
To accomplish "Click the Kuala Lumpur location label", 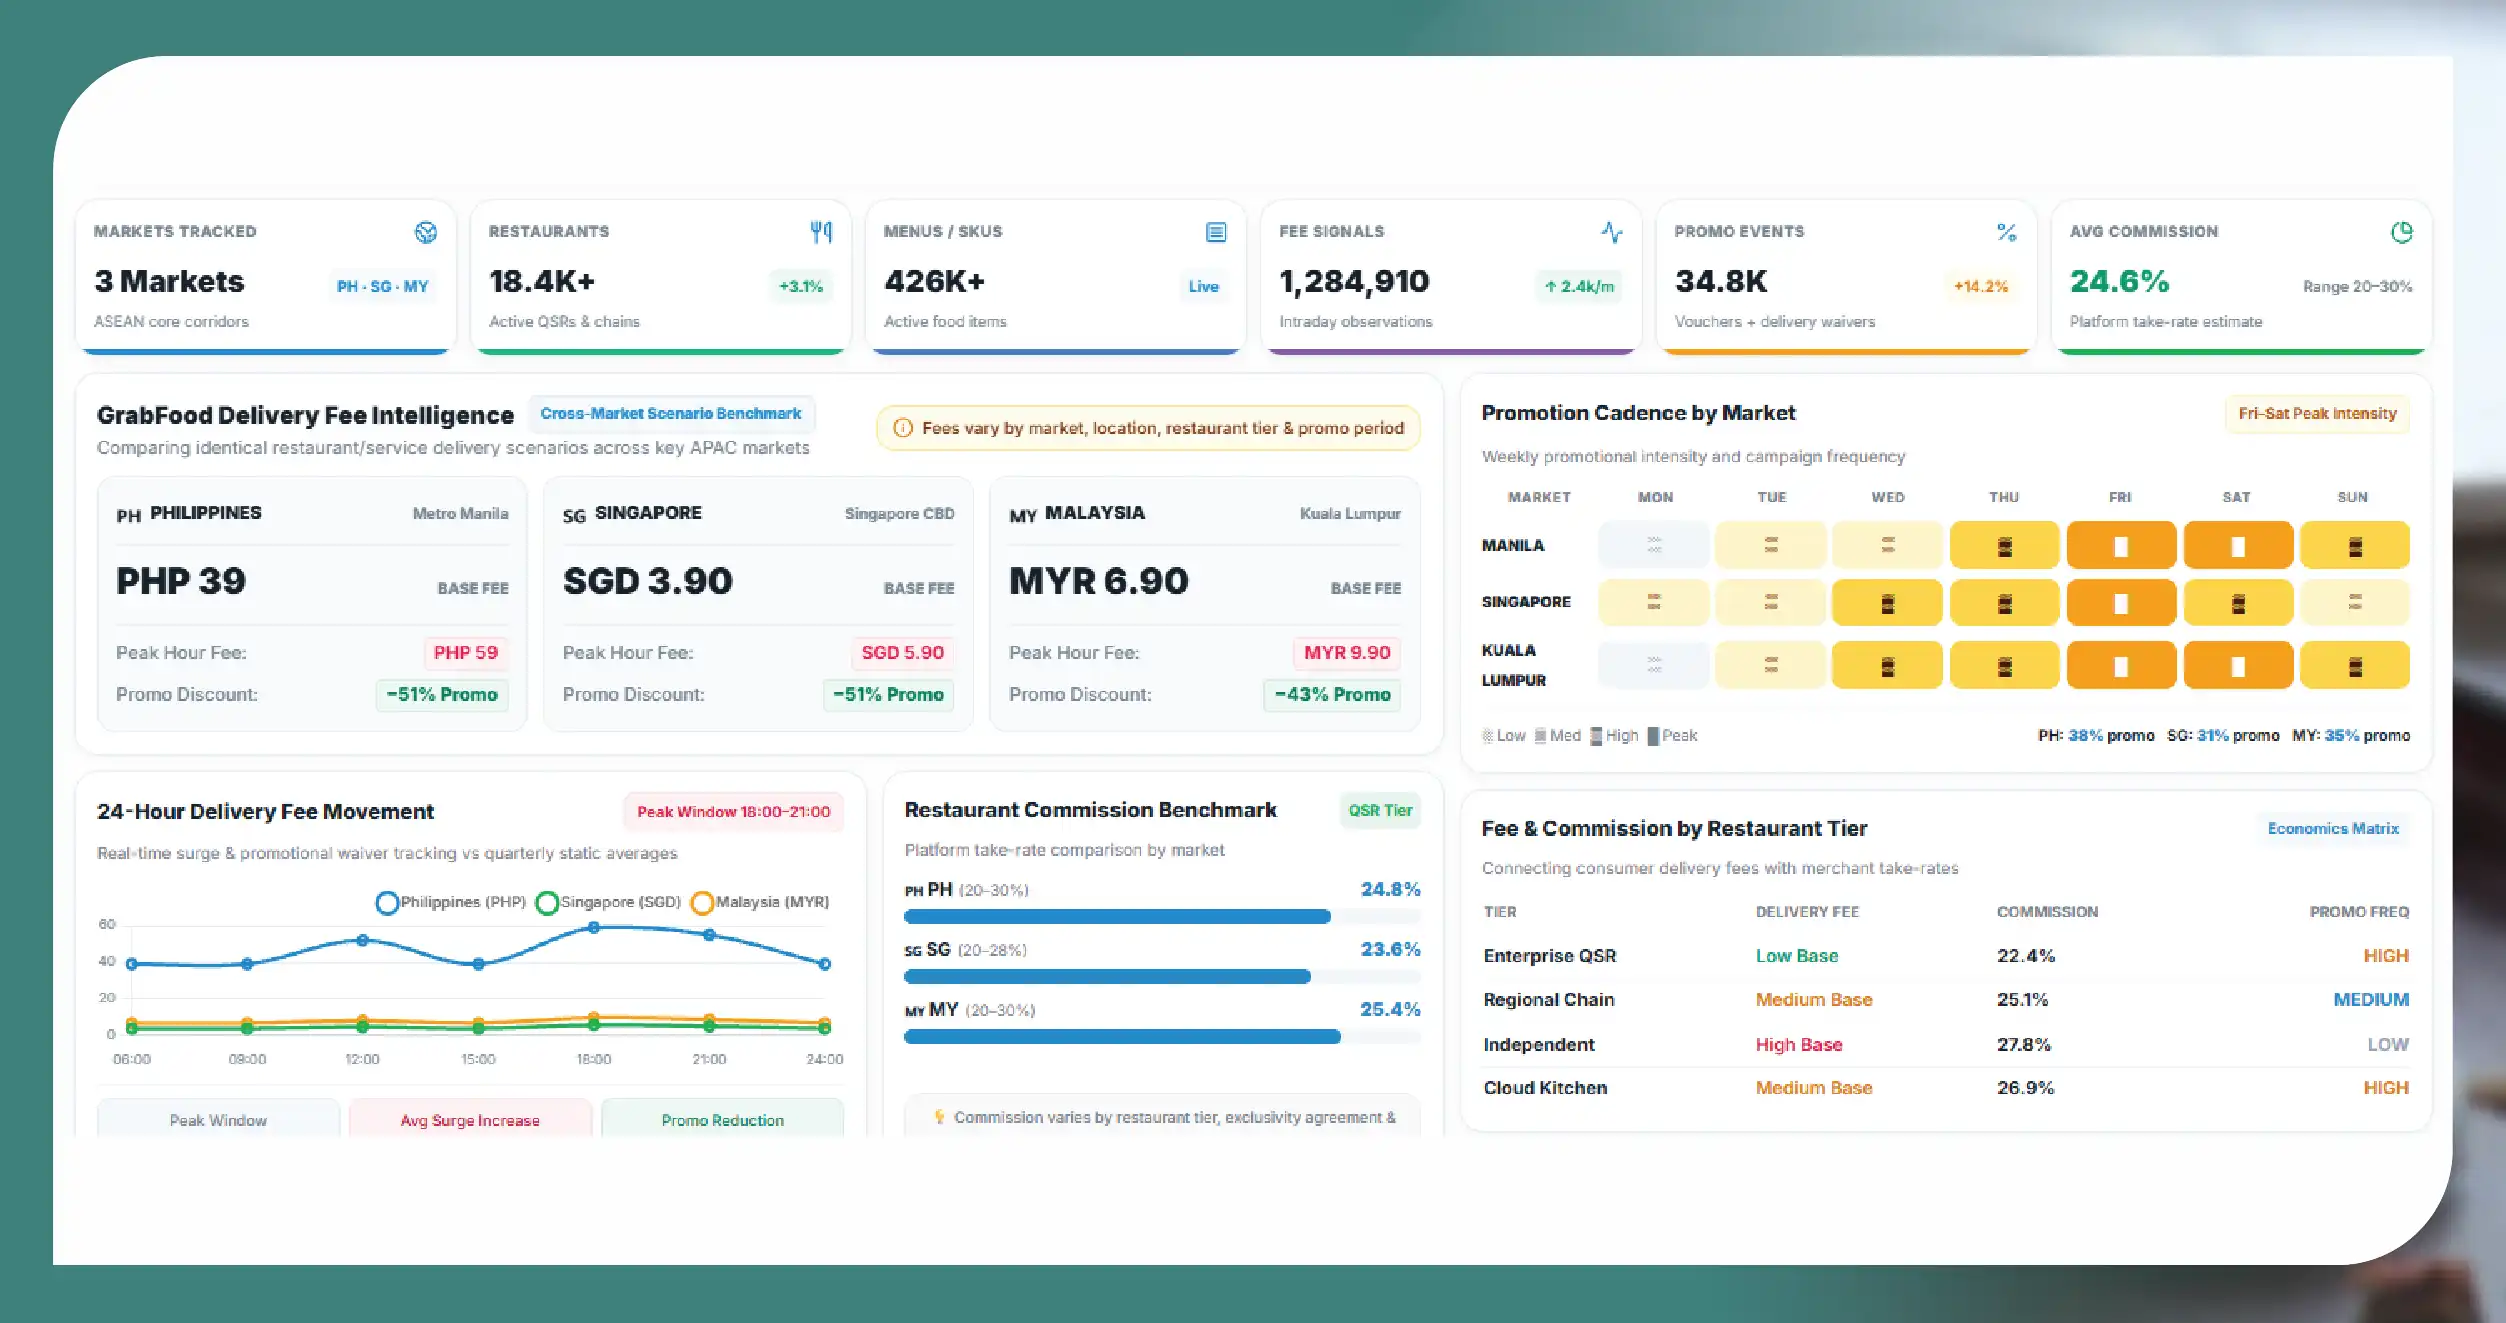I will click(1350, 514).
